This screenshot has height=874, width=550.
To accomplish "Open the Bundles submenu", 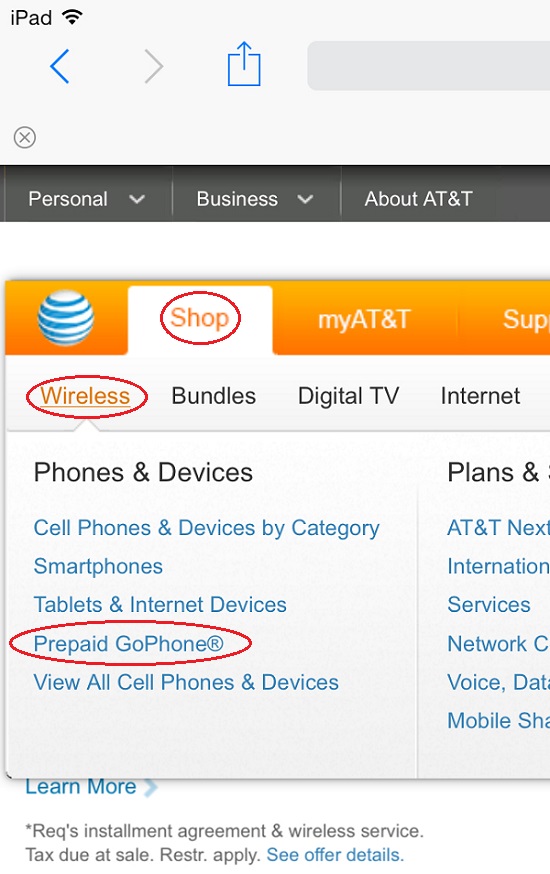I will tap(213, 396).
